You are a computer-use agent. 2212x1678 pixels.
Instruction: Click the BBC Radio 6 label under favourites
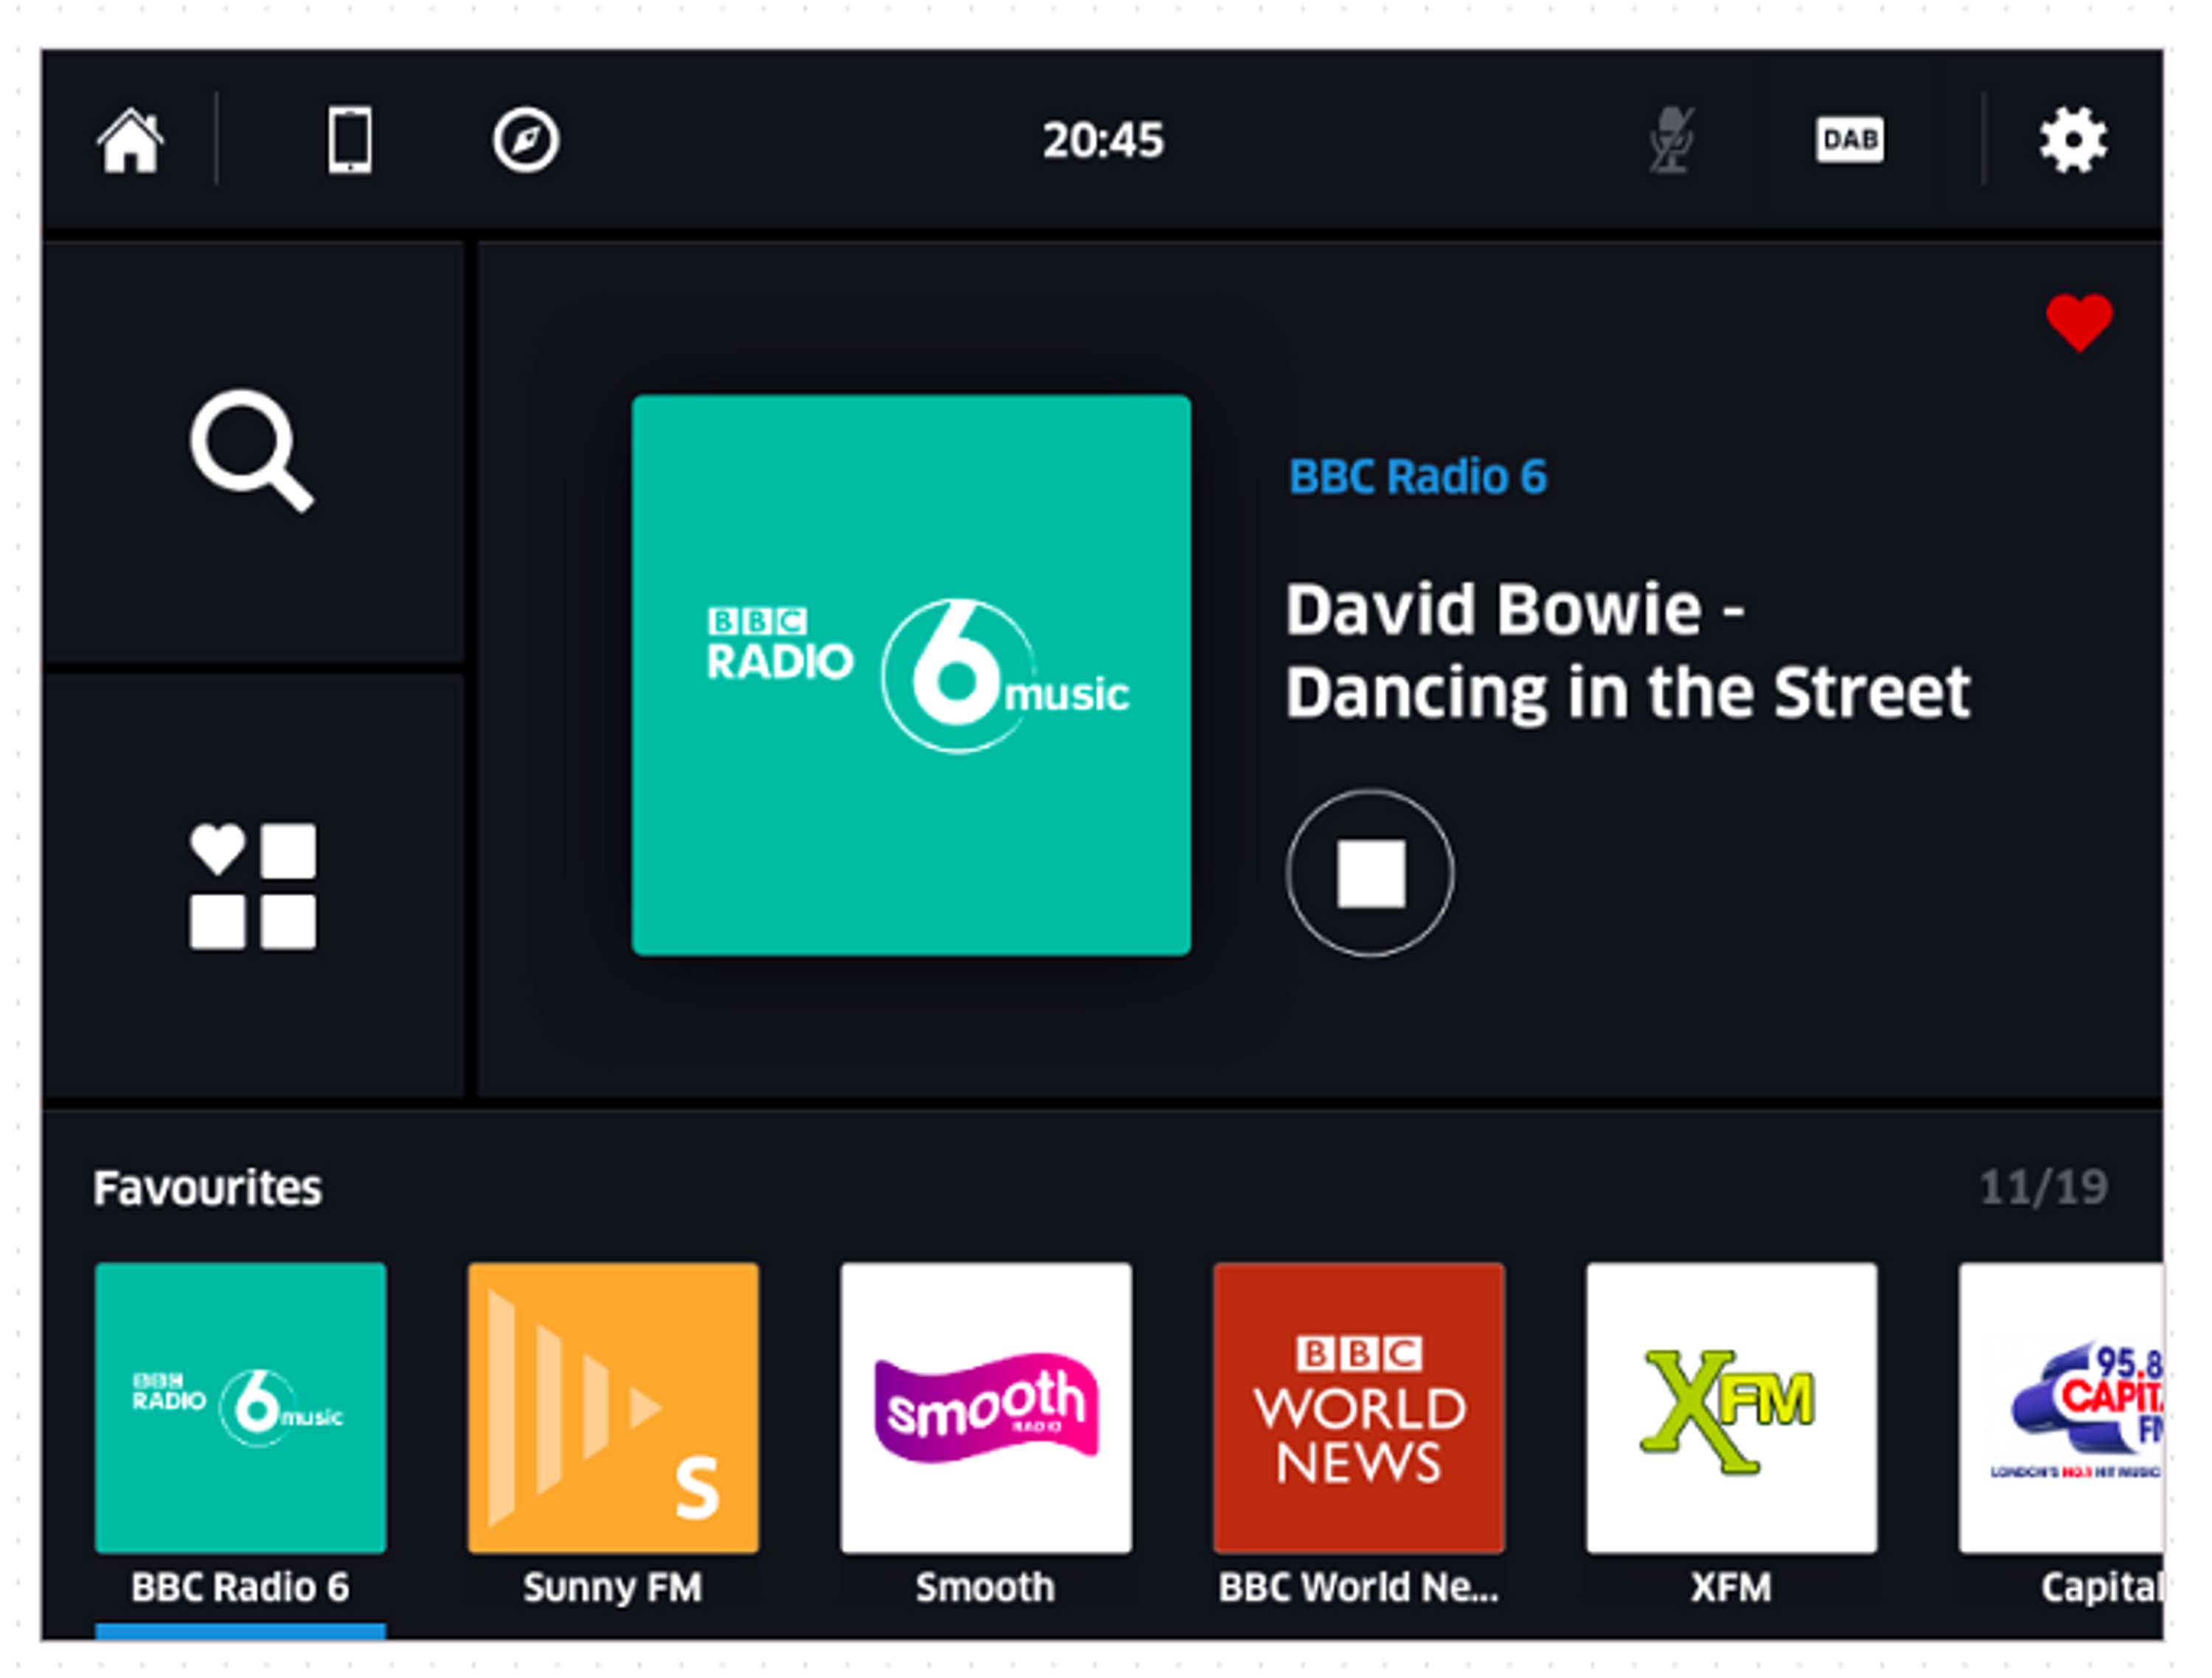[240, 1588]
